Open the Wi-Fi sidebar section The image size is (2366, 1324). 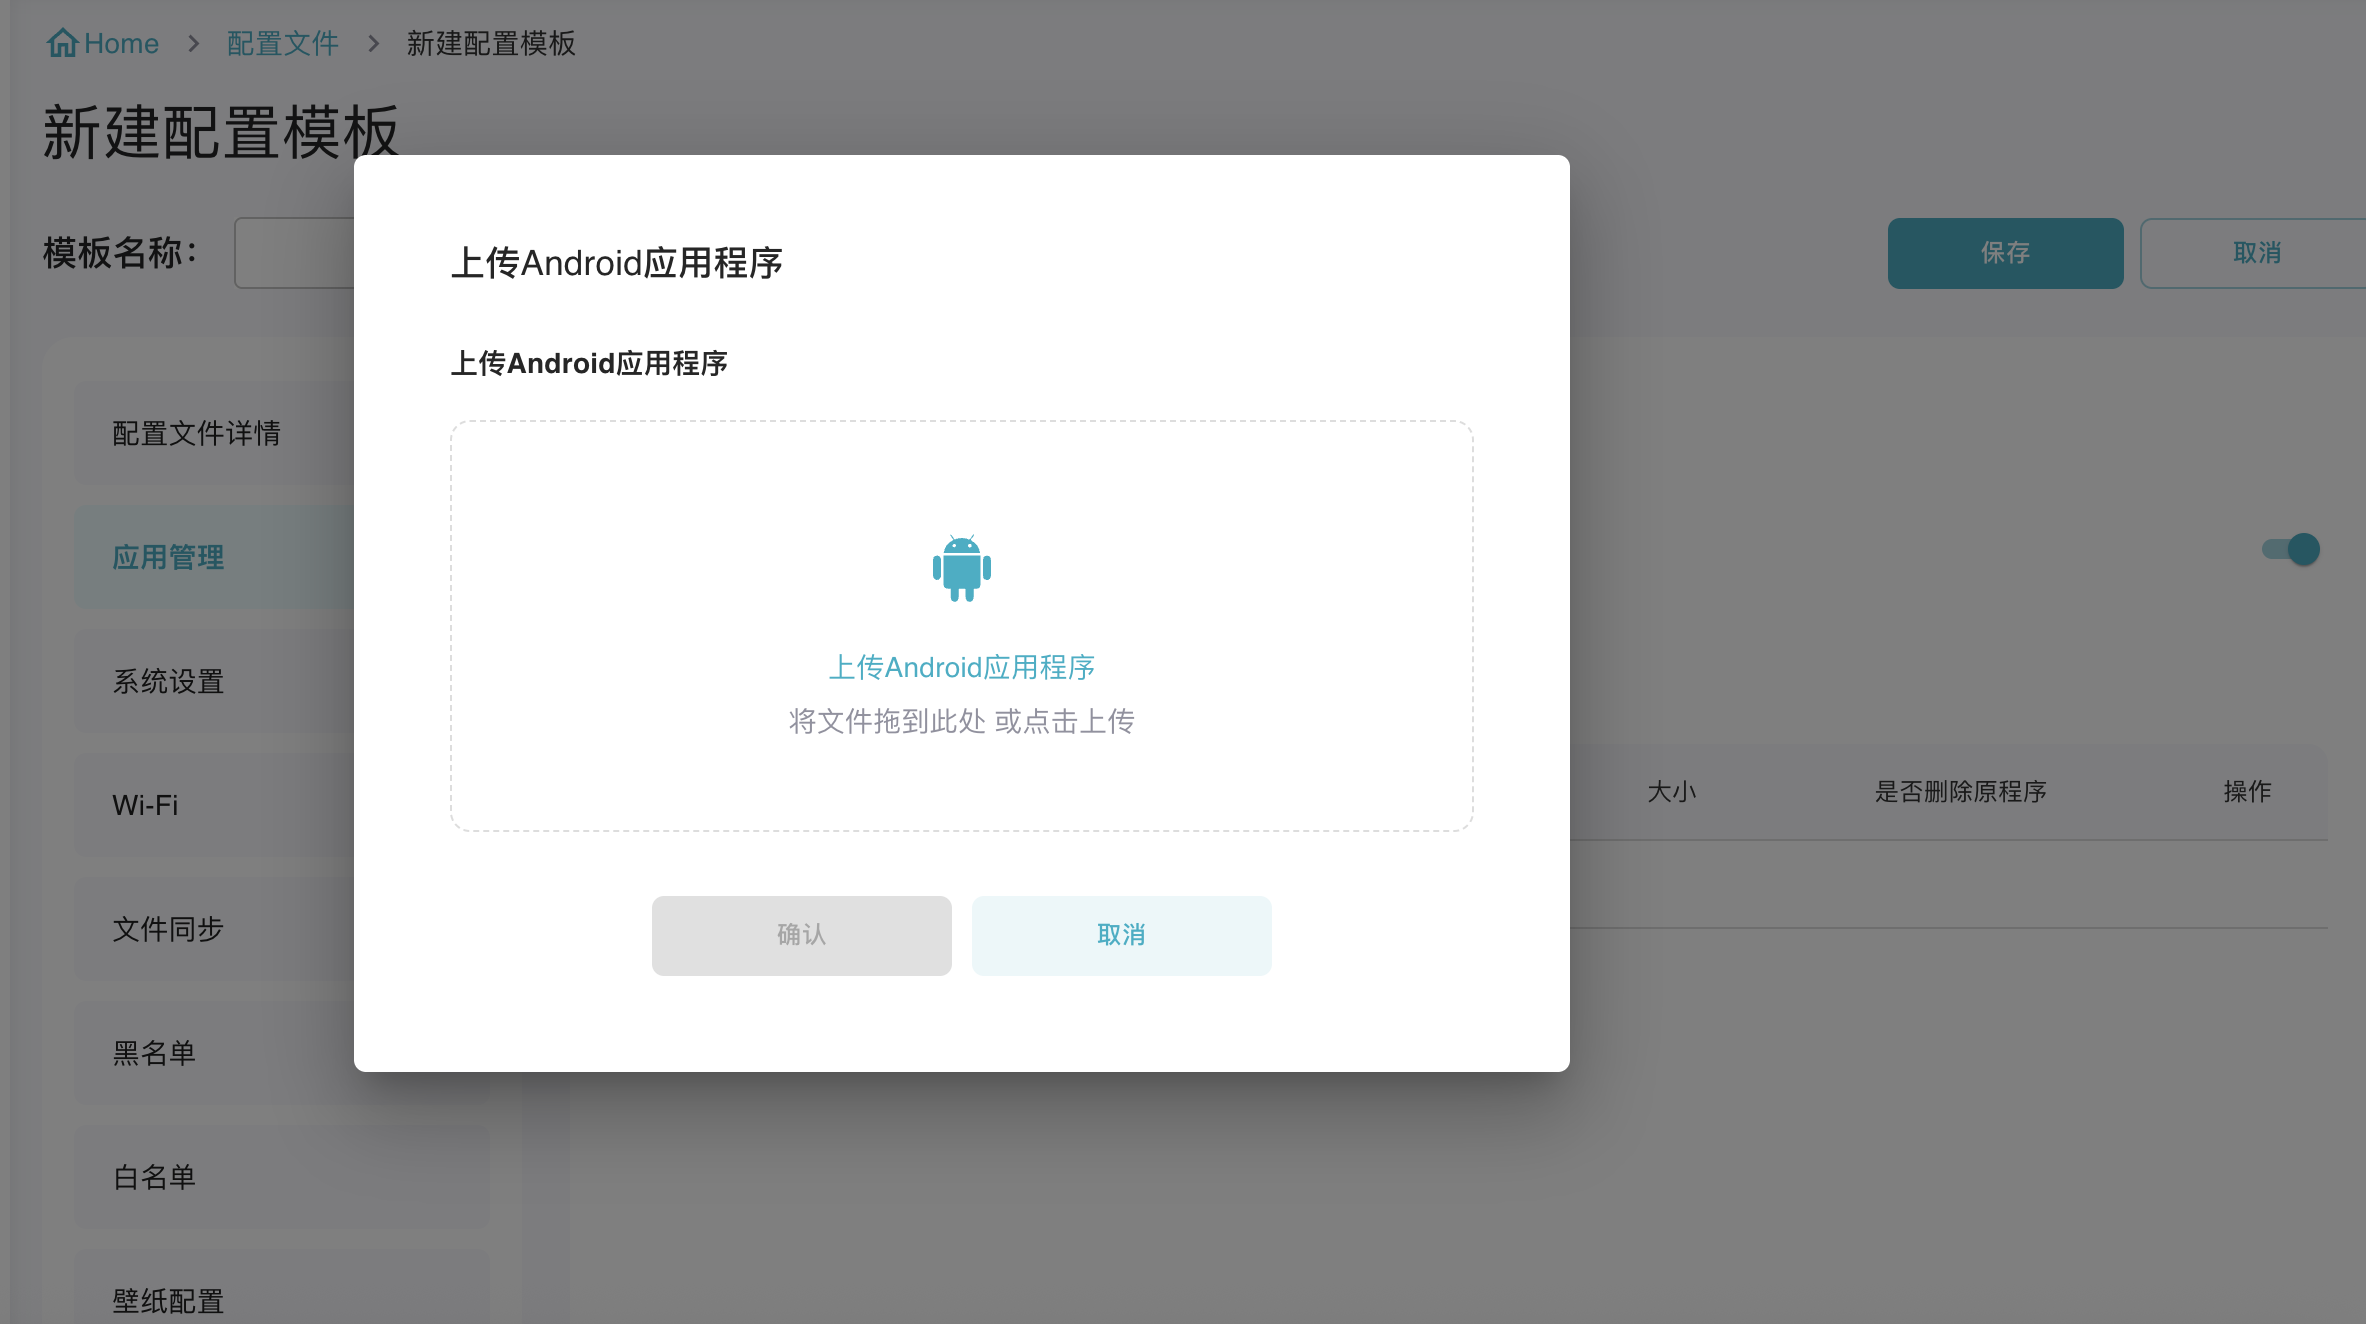[145, 805]
